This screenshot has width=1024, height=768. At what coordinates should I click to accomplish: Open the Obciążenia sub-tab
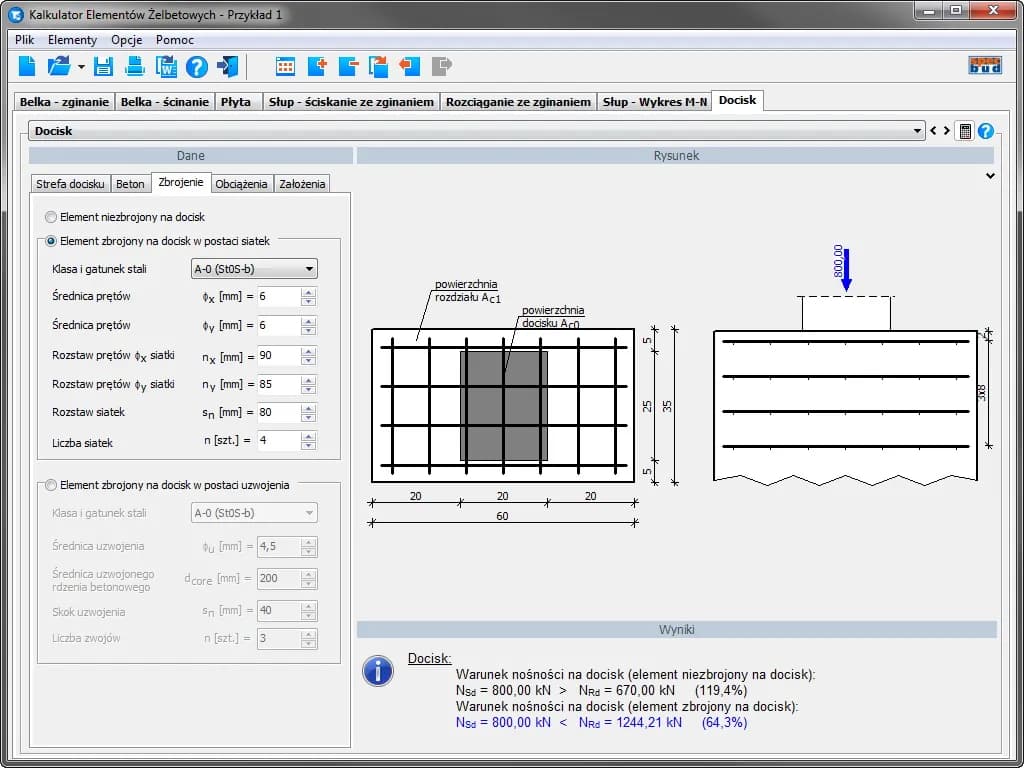tap(241, 184)
